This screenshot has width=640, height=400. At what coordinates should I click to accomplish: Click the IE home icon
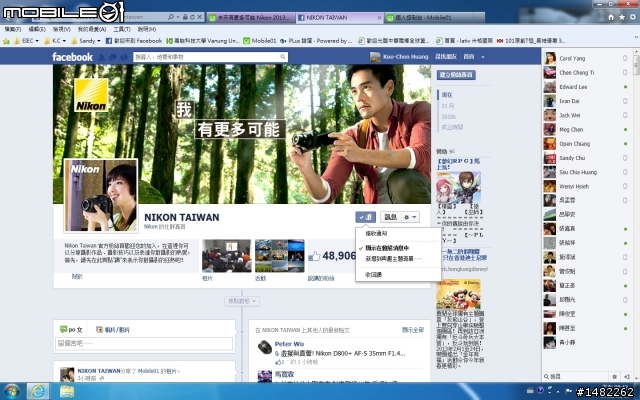pos(611,17)
